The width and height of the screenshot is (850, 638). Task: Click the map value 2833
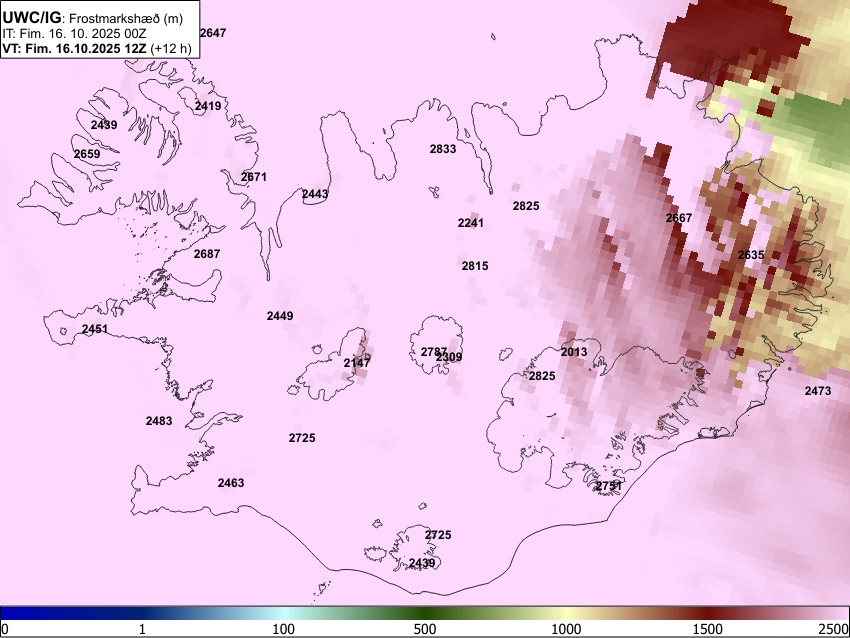(443, 149)
